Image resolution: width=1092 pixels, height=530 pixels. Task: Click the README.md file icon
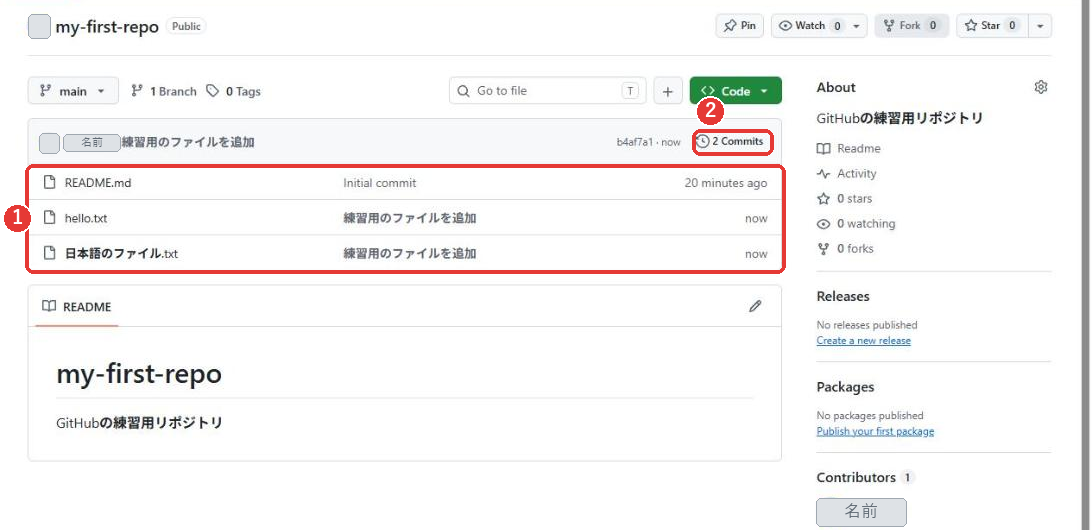(x=49, y=182)
